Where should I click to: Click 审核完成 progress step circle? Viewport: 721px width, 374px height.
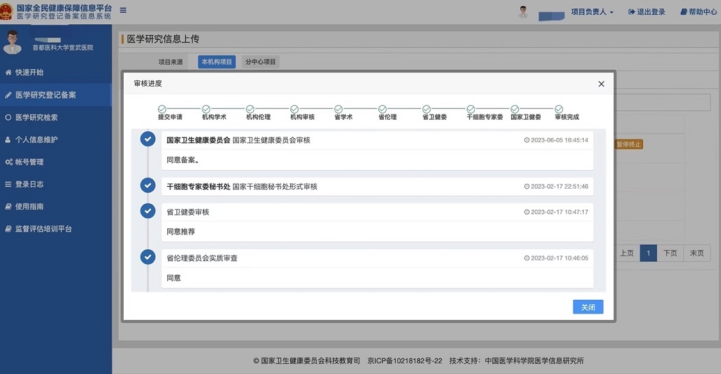(x=559, y=109)
